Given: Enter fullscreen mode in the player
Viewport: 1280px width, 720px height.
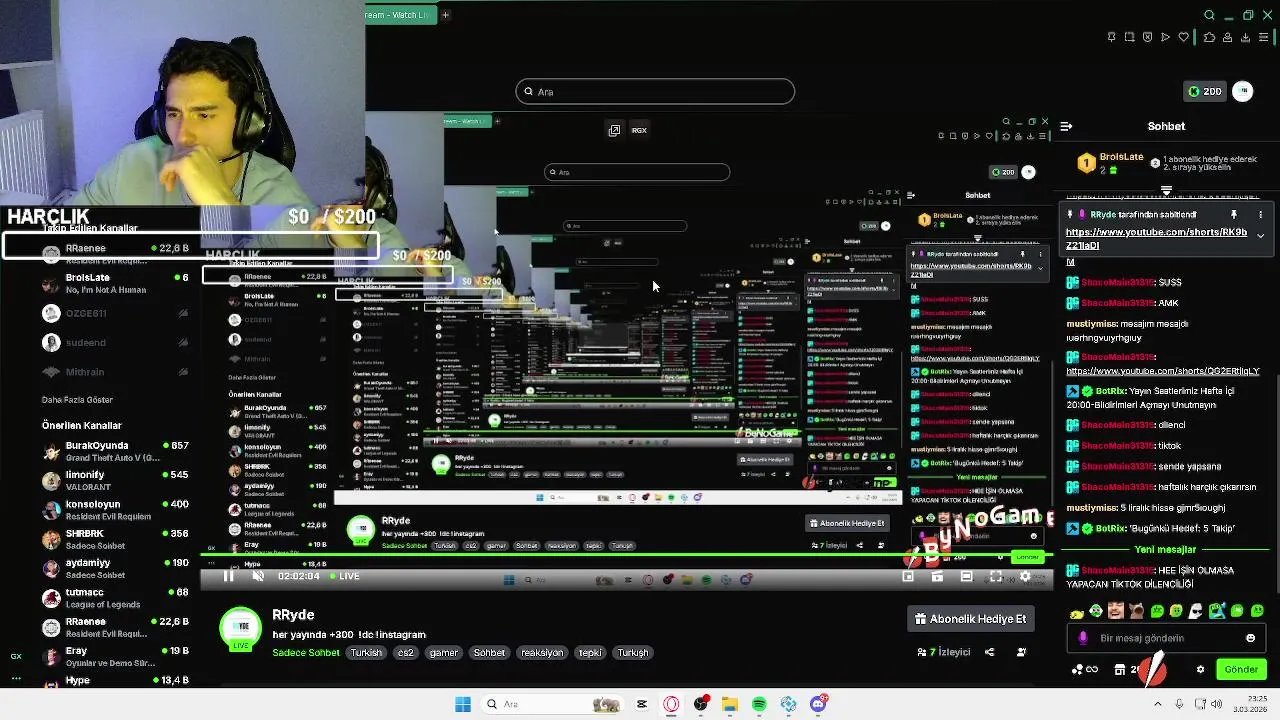Looking at the screenshot, I should (996, 576).
